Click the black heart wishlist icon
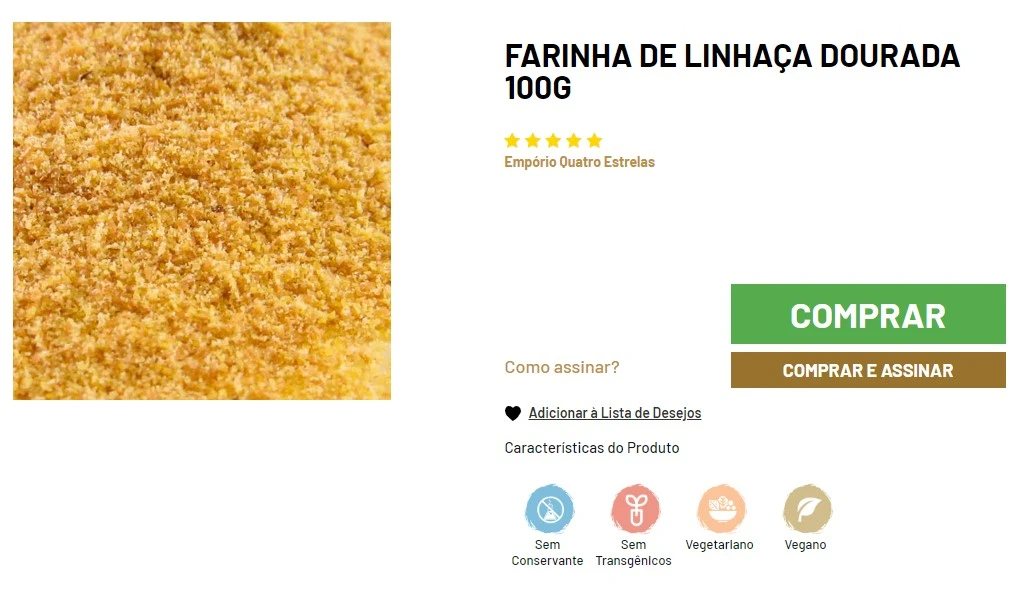Screen dimensions: 1023x605 (x=513, y=413)
